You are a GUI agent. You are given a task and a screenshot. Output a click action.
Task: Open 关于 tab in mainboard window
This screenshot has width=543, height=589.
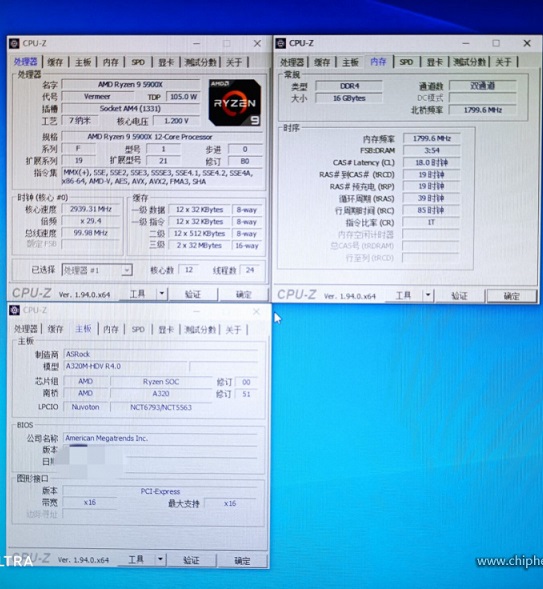click(x=233, y=329)
